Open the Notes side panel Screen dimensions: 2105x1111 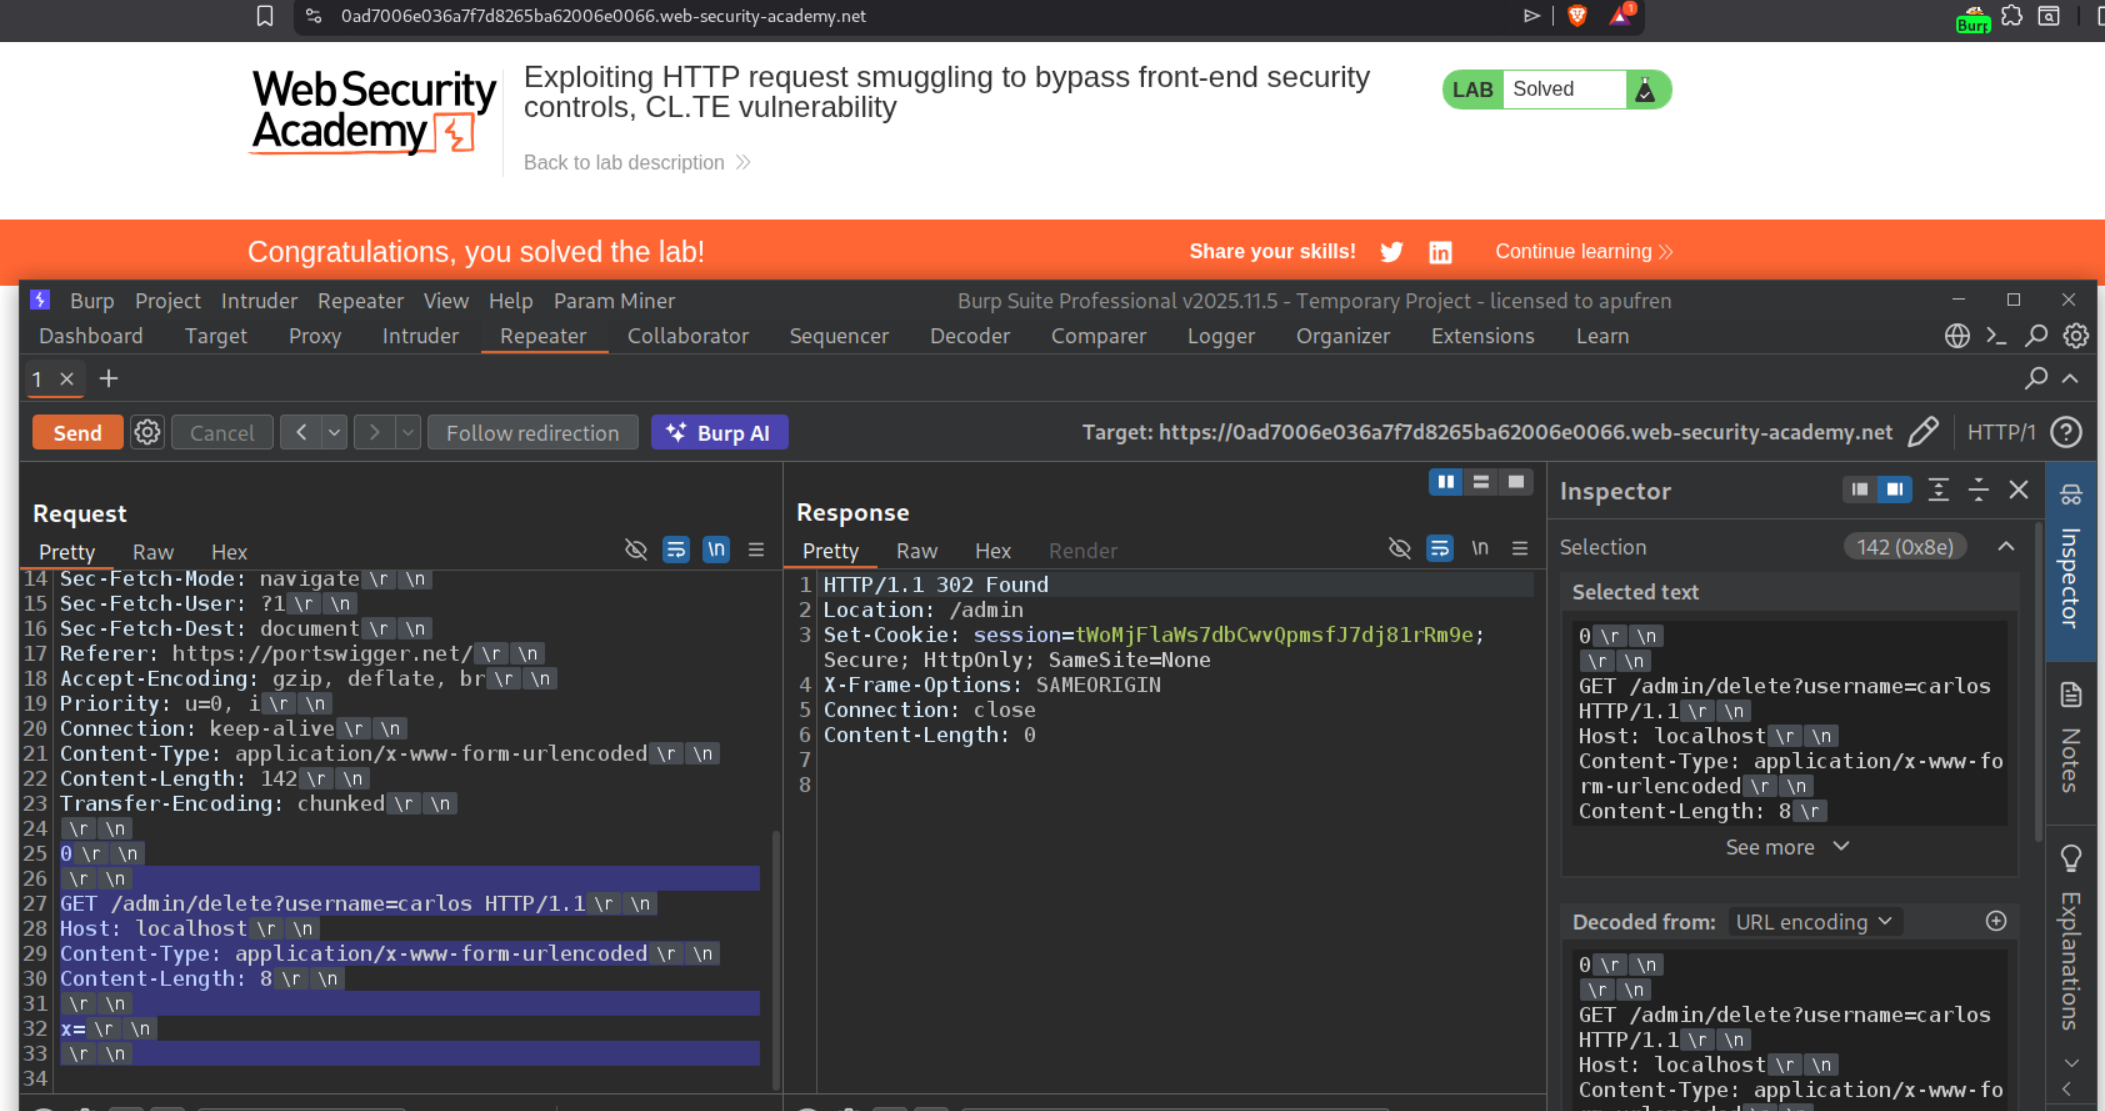pyautogui.click(x=2070, y=738)
